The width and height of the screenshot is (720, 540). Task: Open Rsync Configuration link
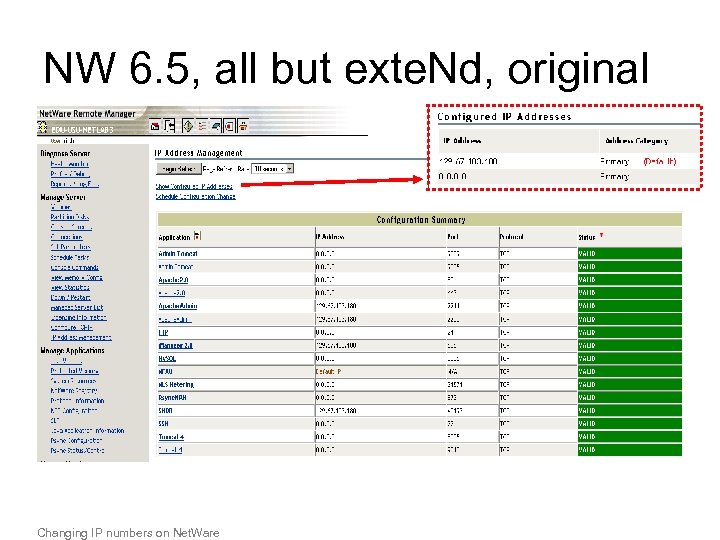pos(76,440)
